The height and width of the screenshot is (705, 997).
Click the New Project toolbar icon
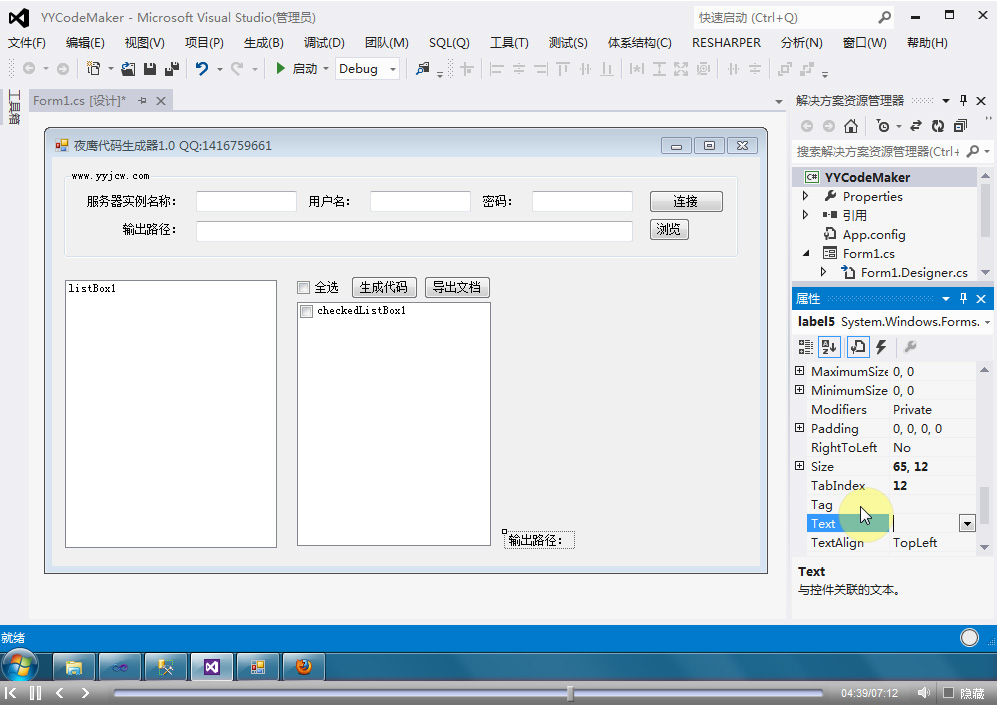tap(93, 68)
